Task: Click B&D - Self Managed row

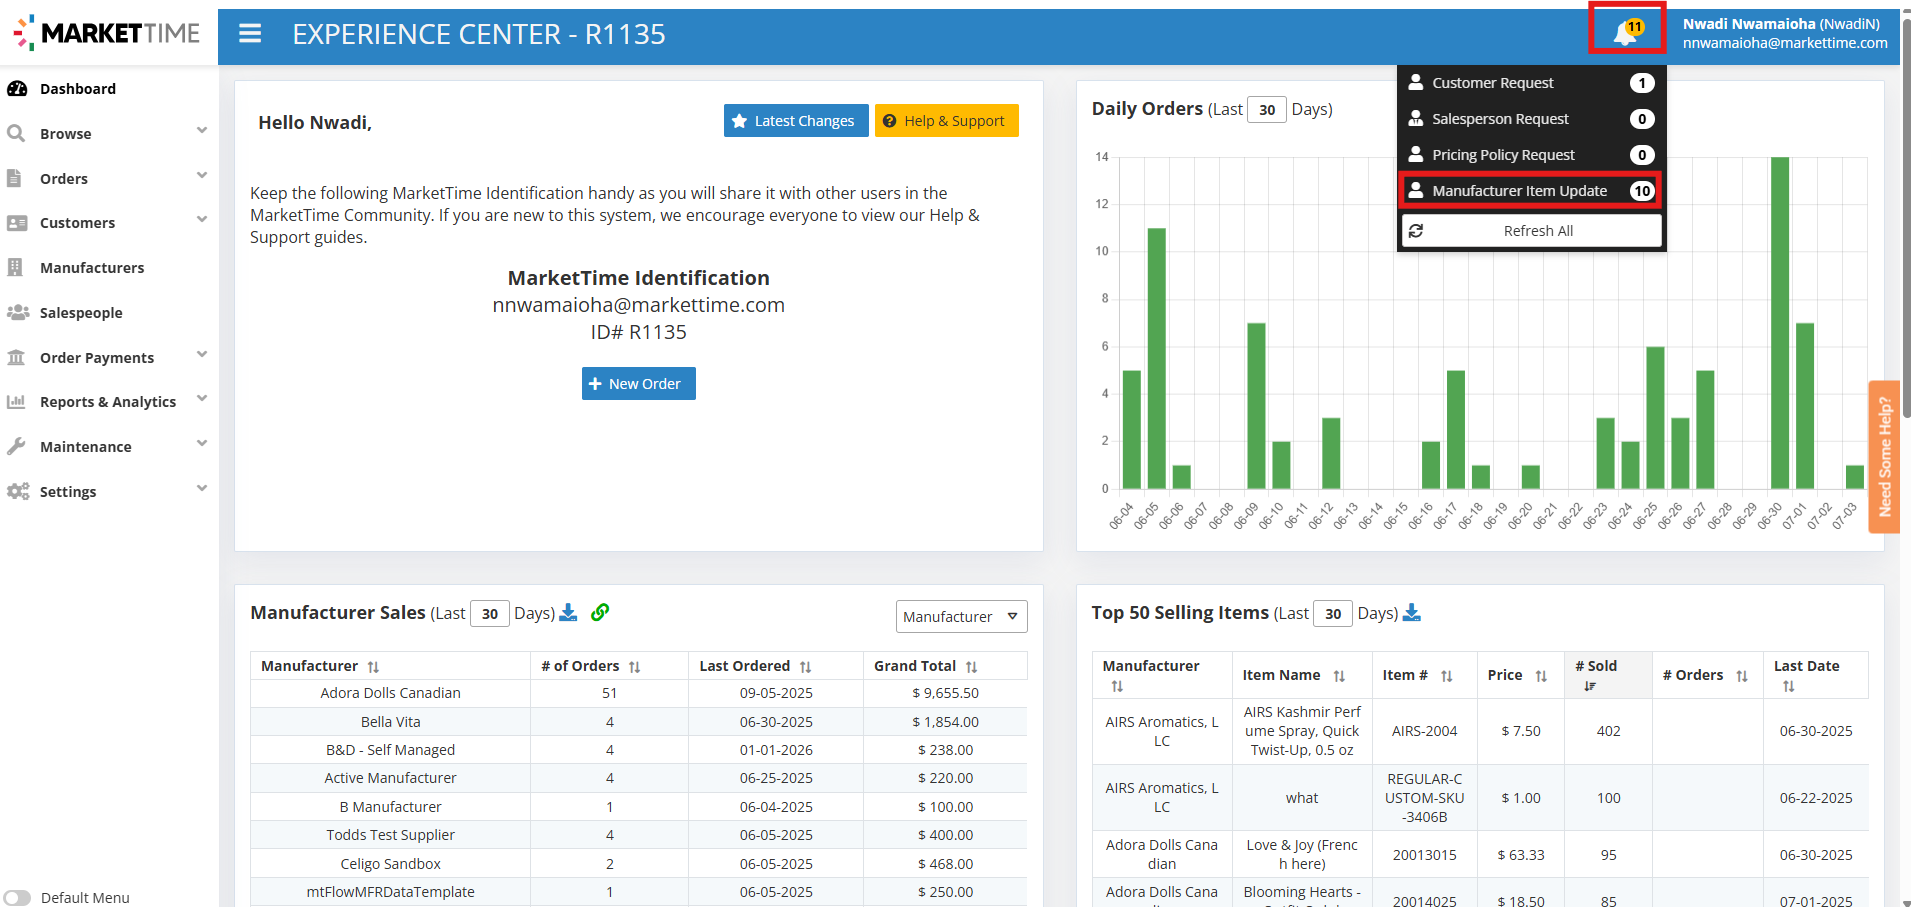Action: click(x=638, y=750)
